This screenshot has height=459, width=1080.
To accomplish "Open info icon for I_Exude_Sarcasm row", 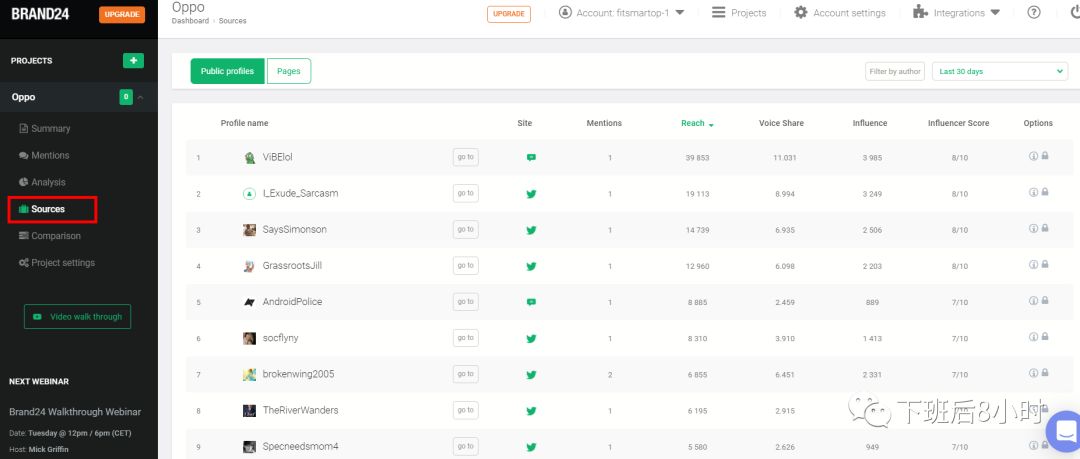I will tap(1033, 192).
